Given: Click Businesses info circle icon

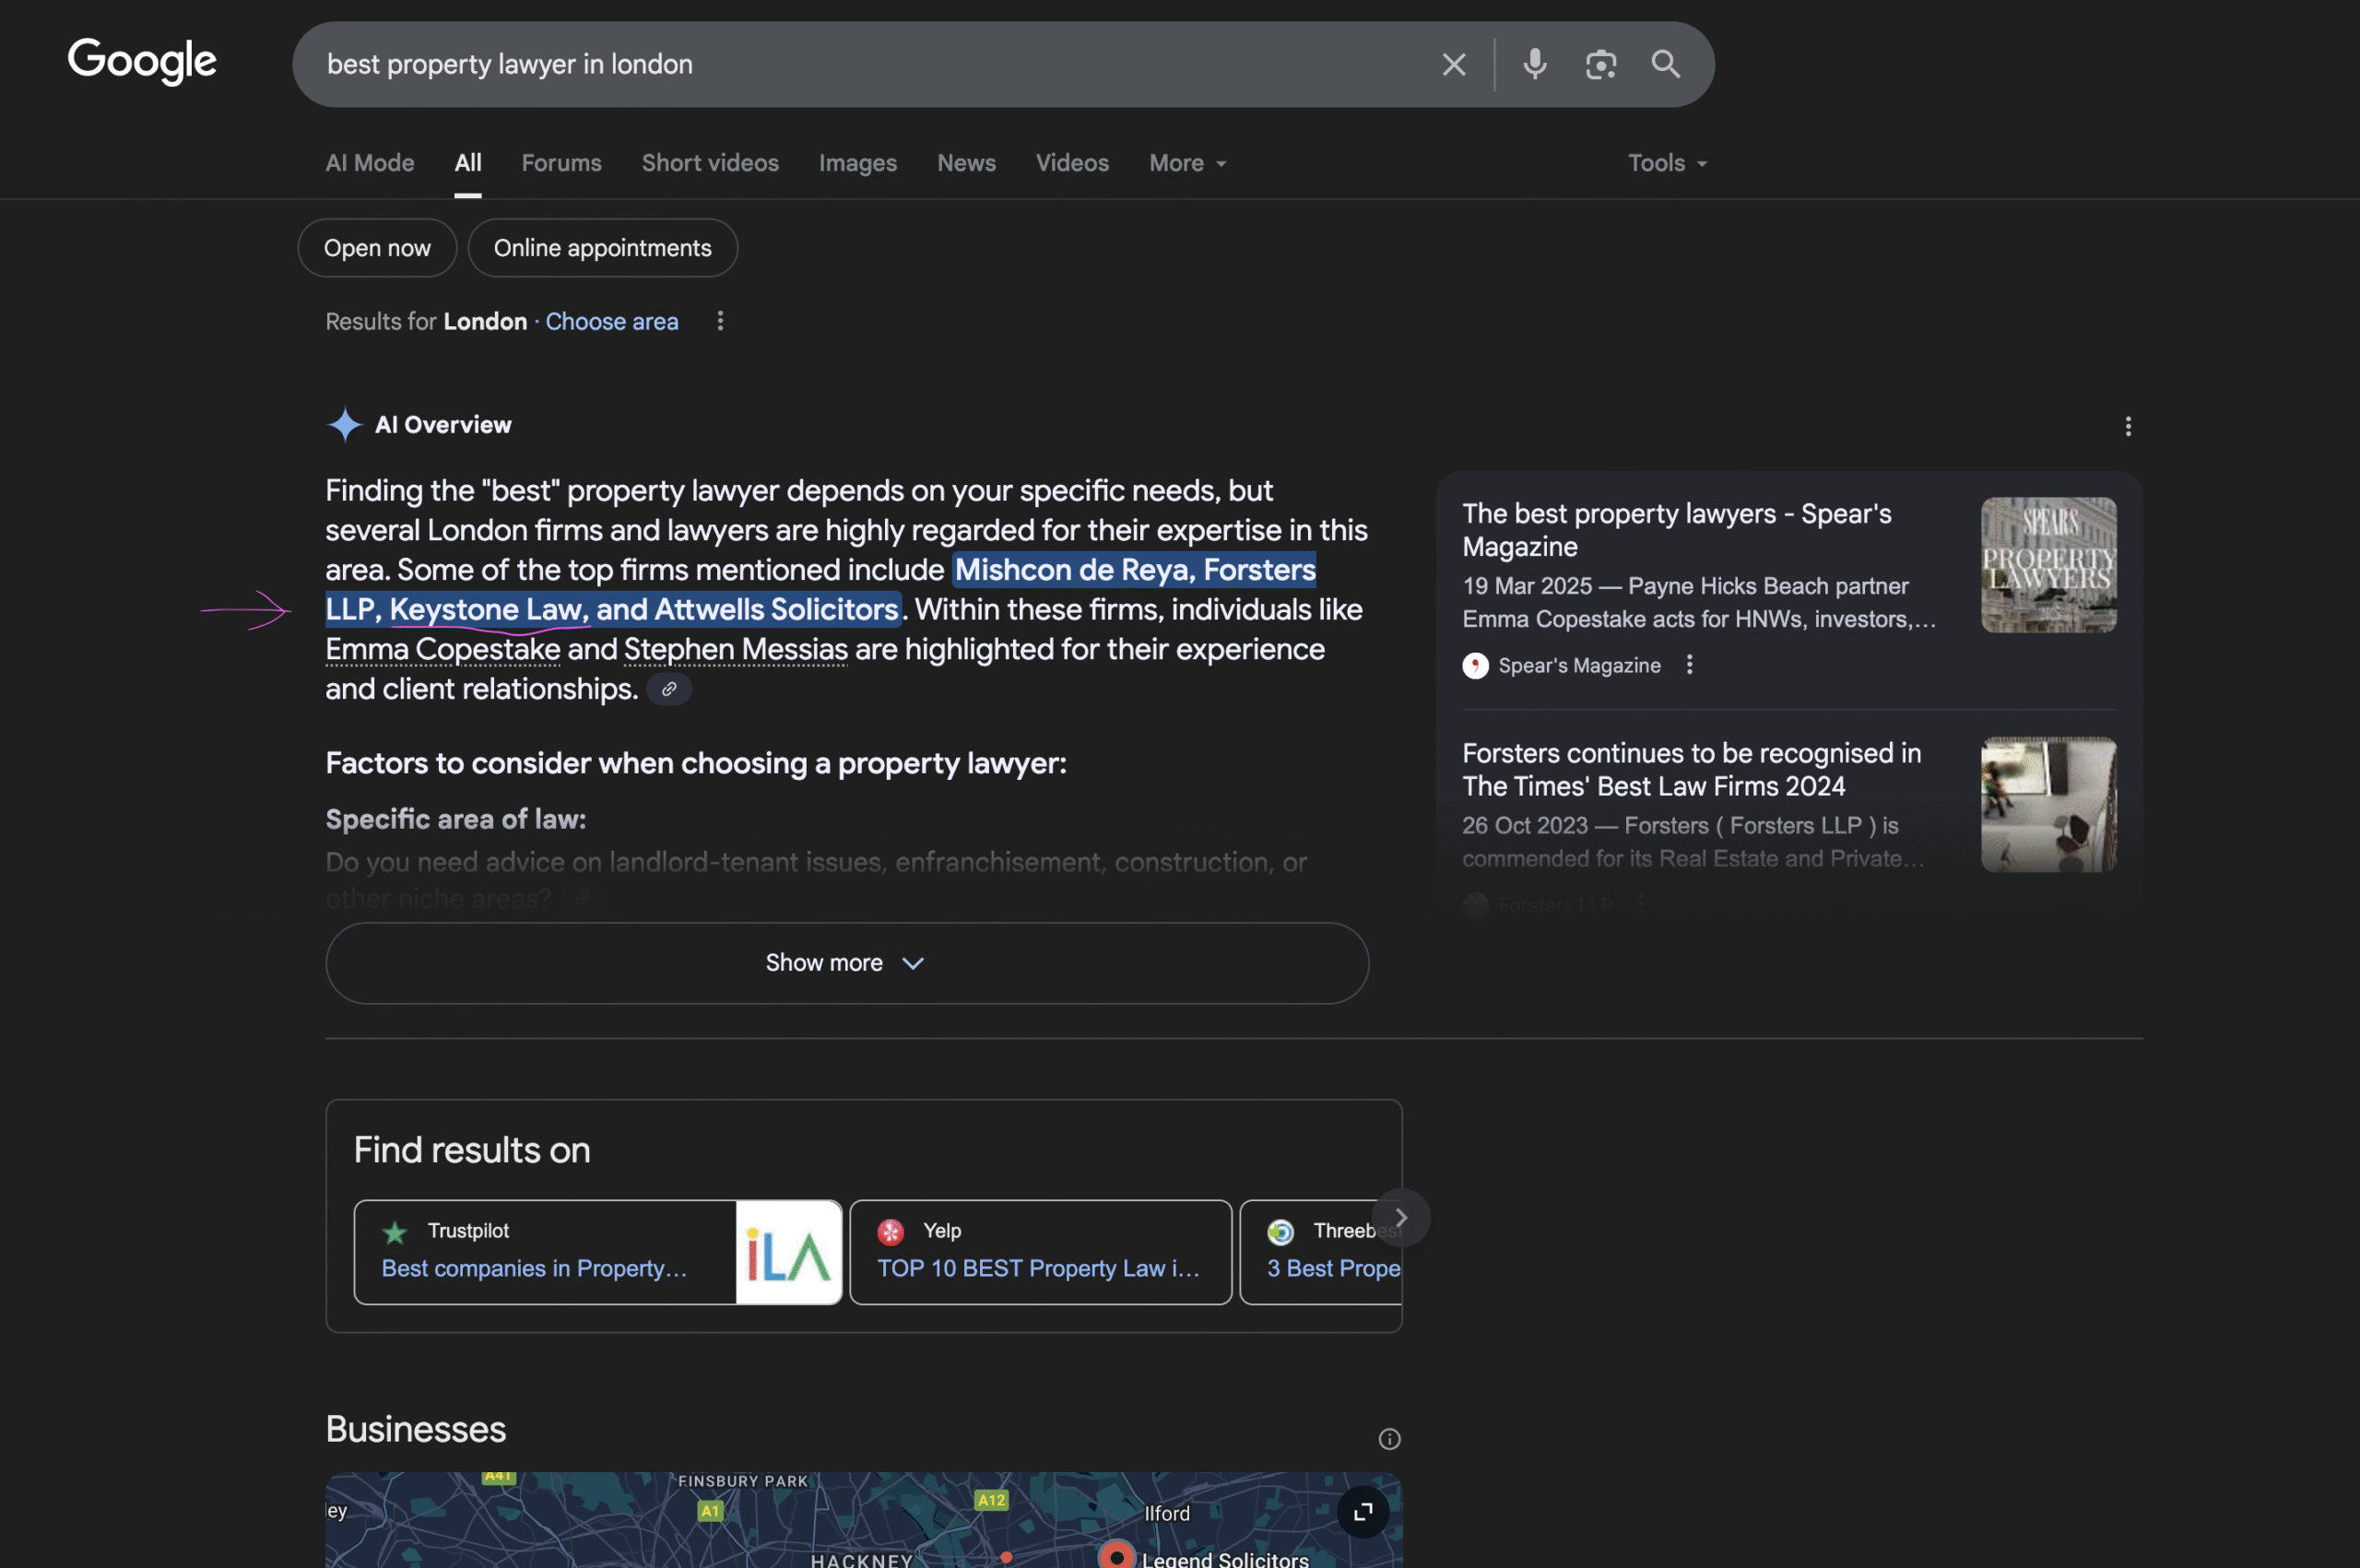Looking at the screenshot, I should click(x=1389, y=1439).
